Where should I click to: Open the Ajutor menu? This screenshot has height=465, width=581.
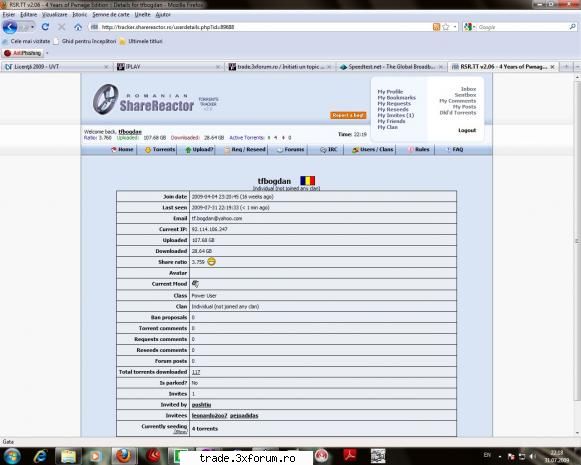tap(163, 14)
